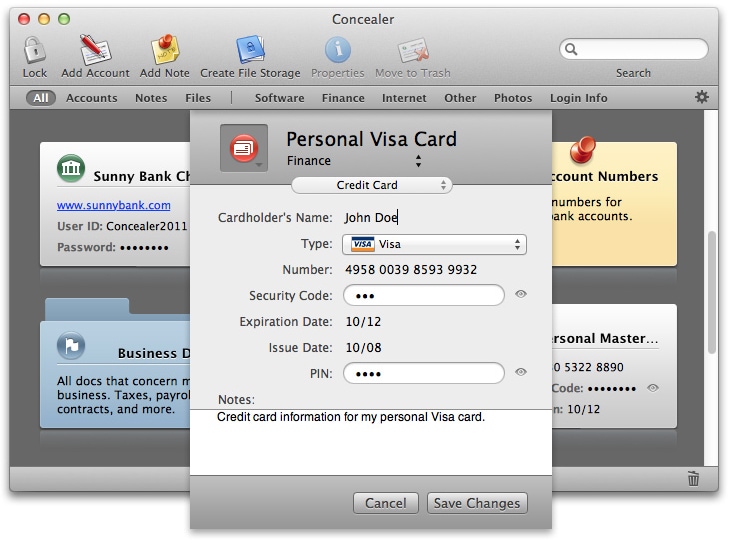The width and height of the screenshot is (730, 540).
Task: Click the Issue Date value 10/08
Action: tap(363, 348)
